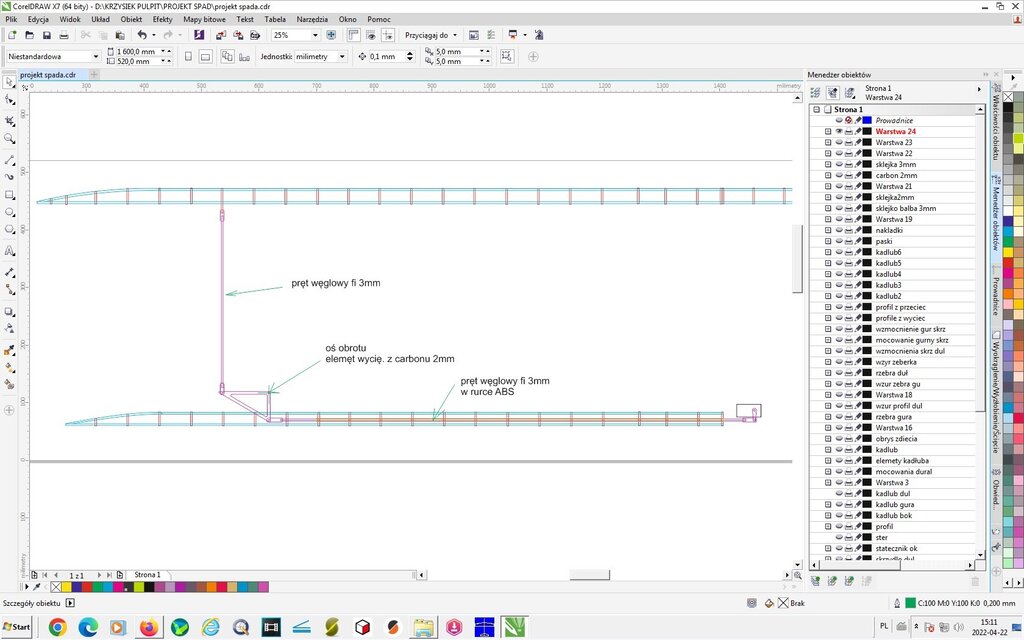Open the Przyciągaj do snap button
The image size is (1024, 640).
pos(431,35)
